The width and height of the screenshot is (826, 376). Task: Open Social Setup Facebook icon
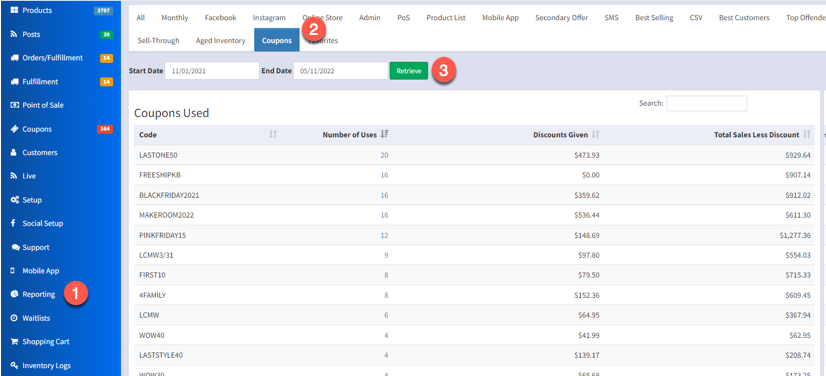[x=13, y=223]
